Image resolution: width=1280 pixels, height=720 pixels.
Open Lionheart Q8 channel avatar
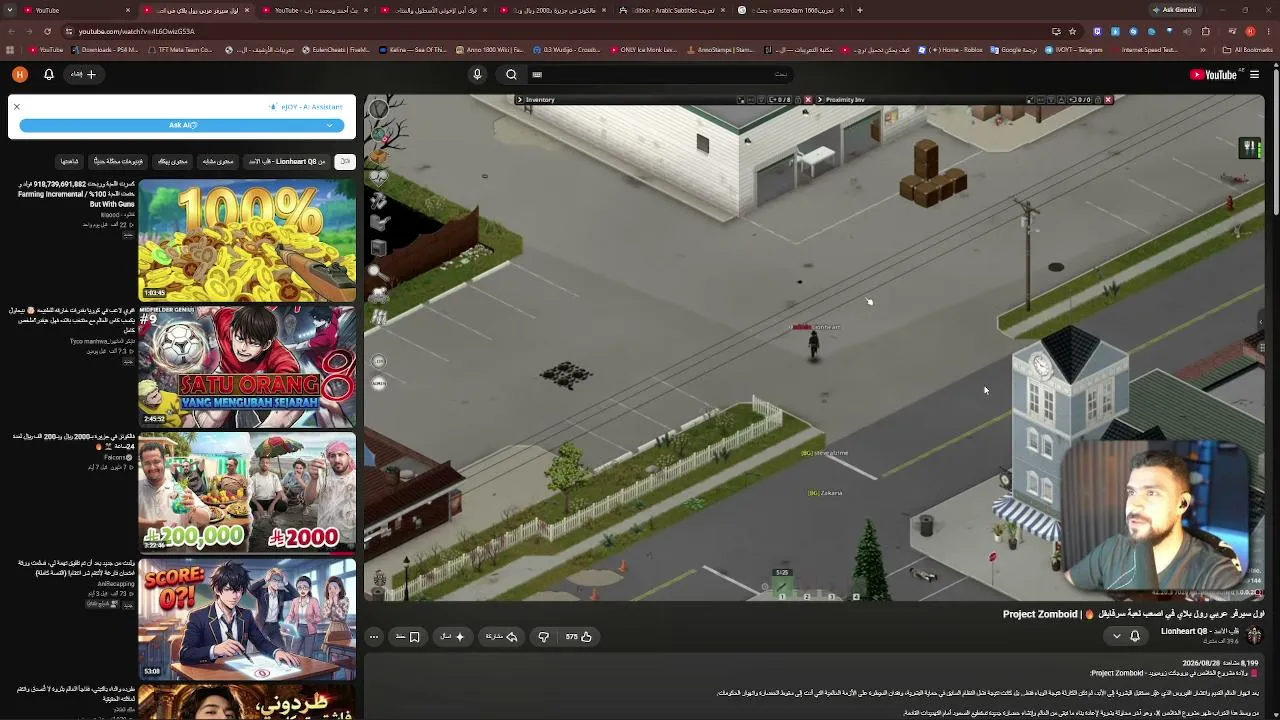(1254, 635)
